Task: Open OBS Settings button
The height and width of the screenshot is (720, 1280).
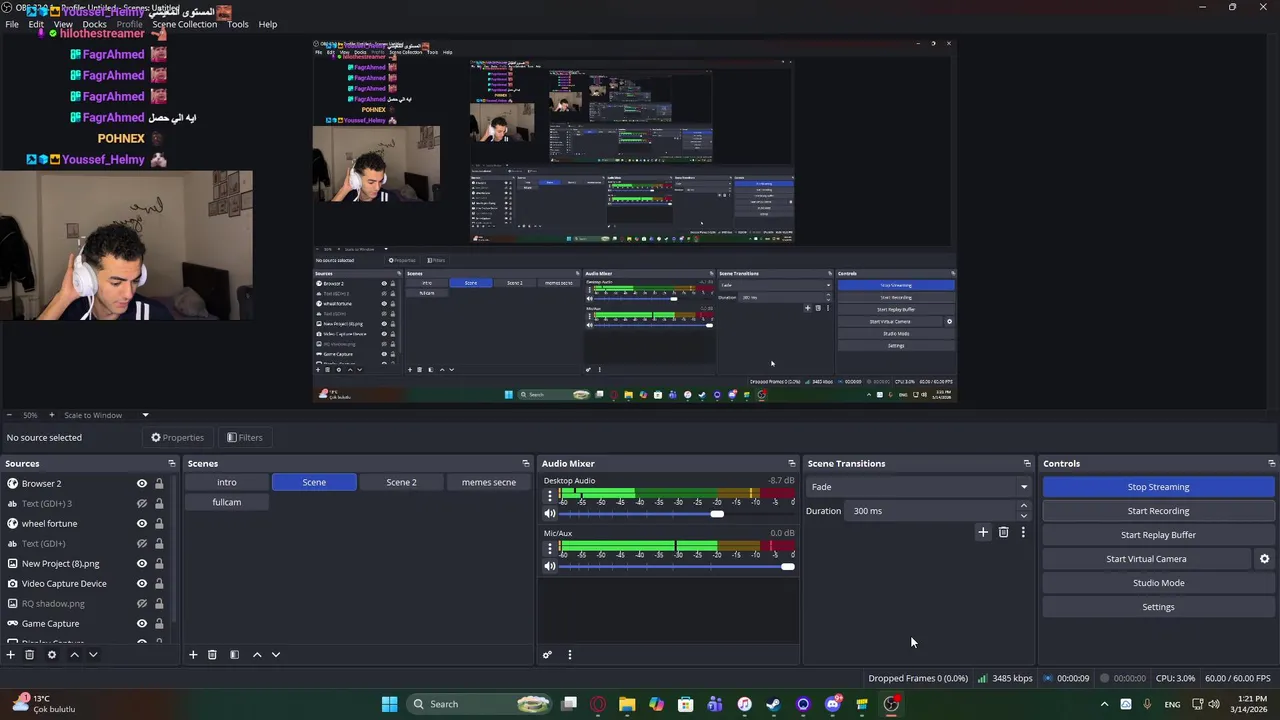Action: [1158, 607]
